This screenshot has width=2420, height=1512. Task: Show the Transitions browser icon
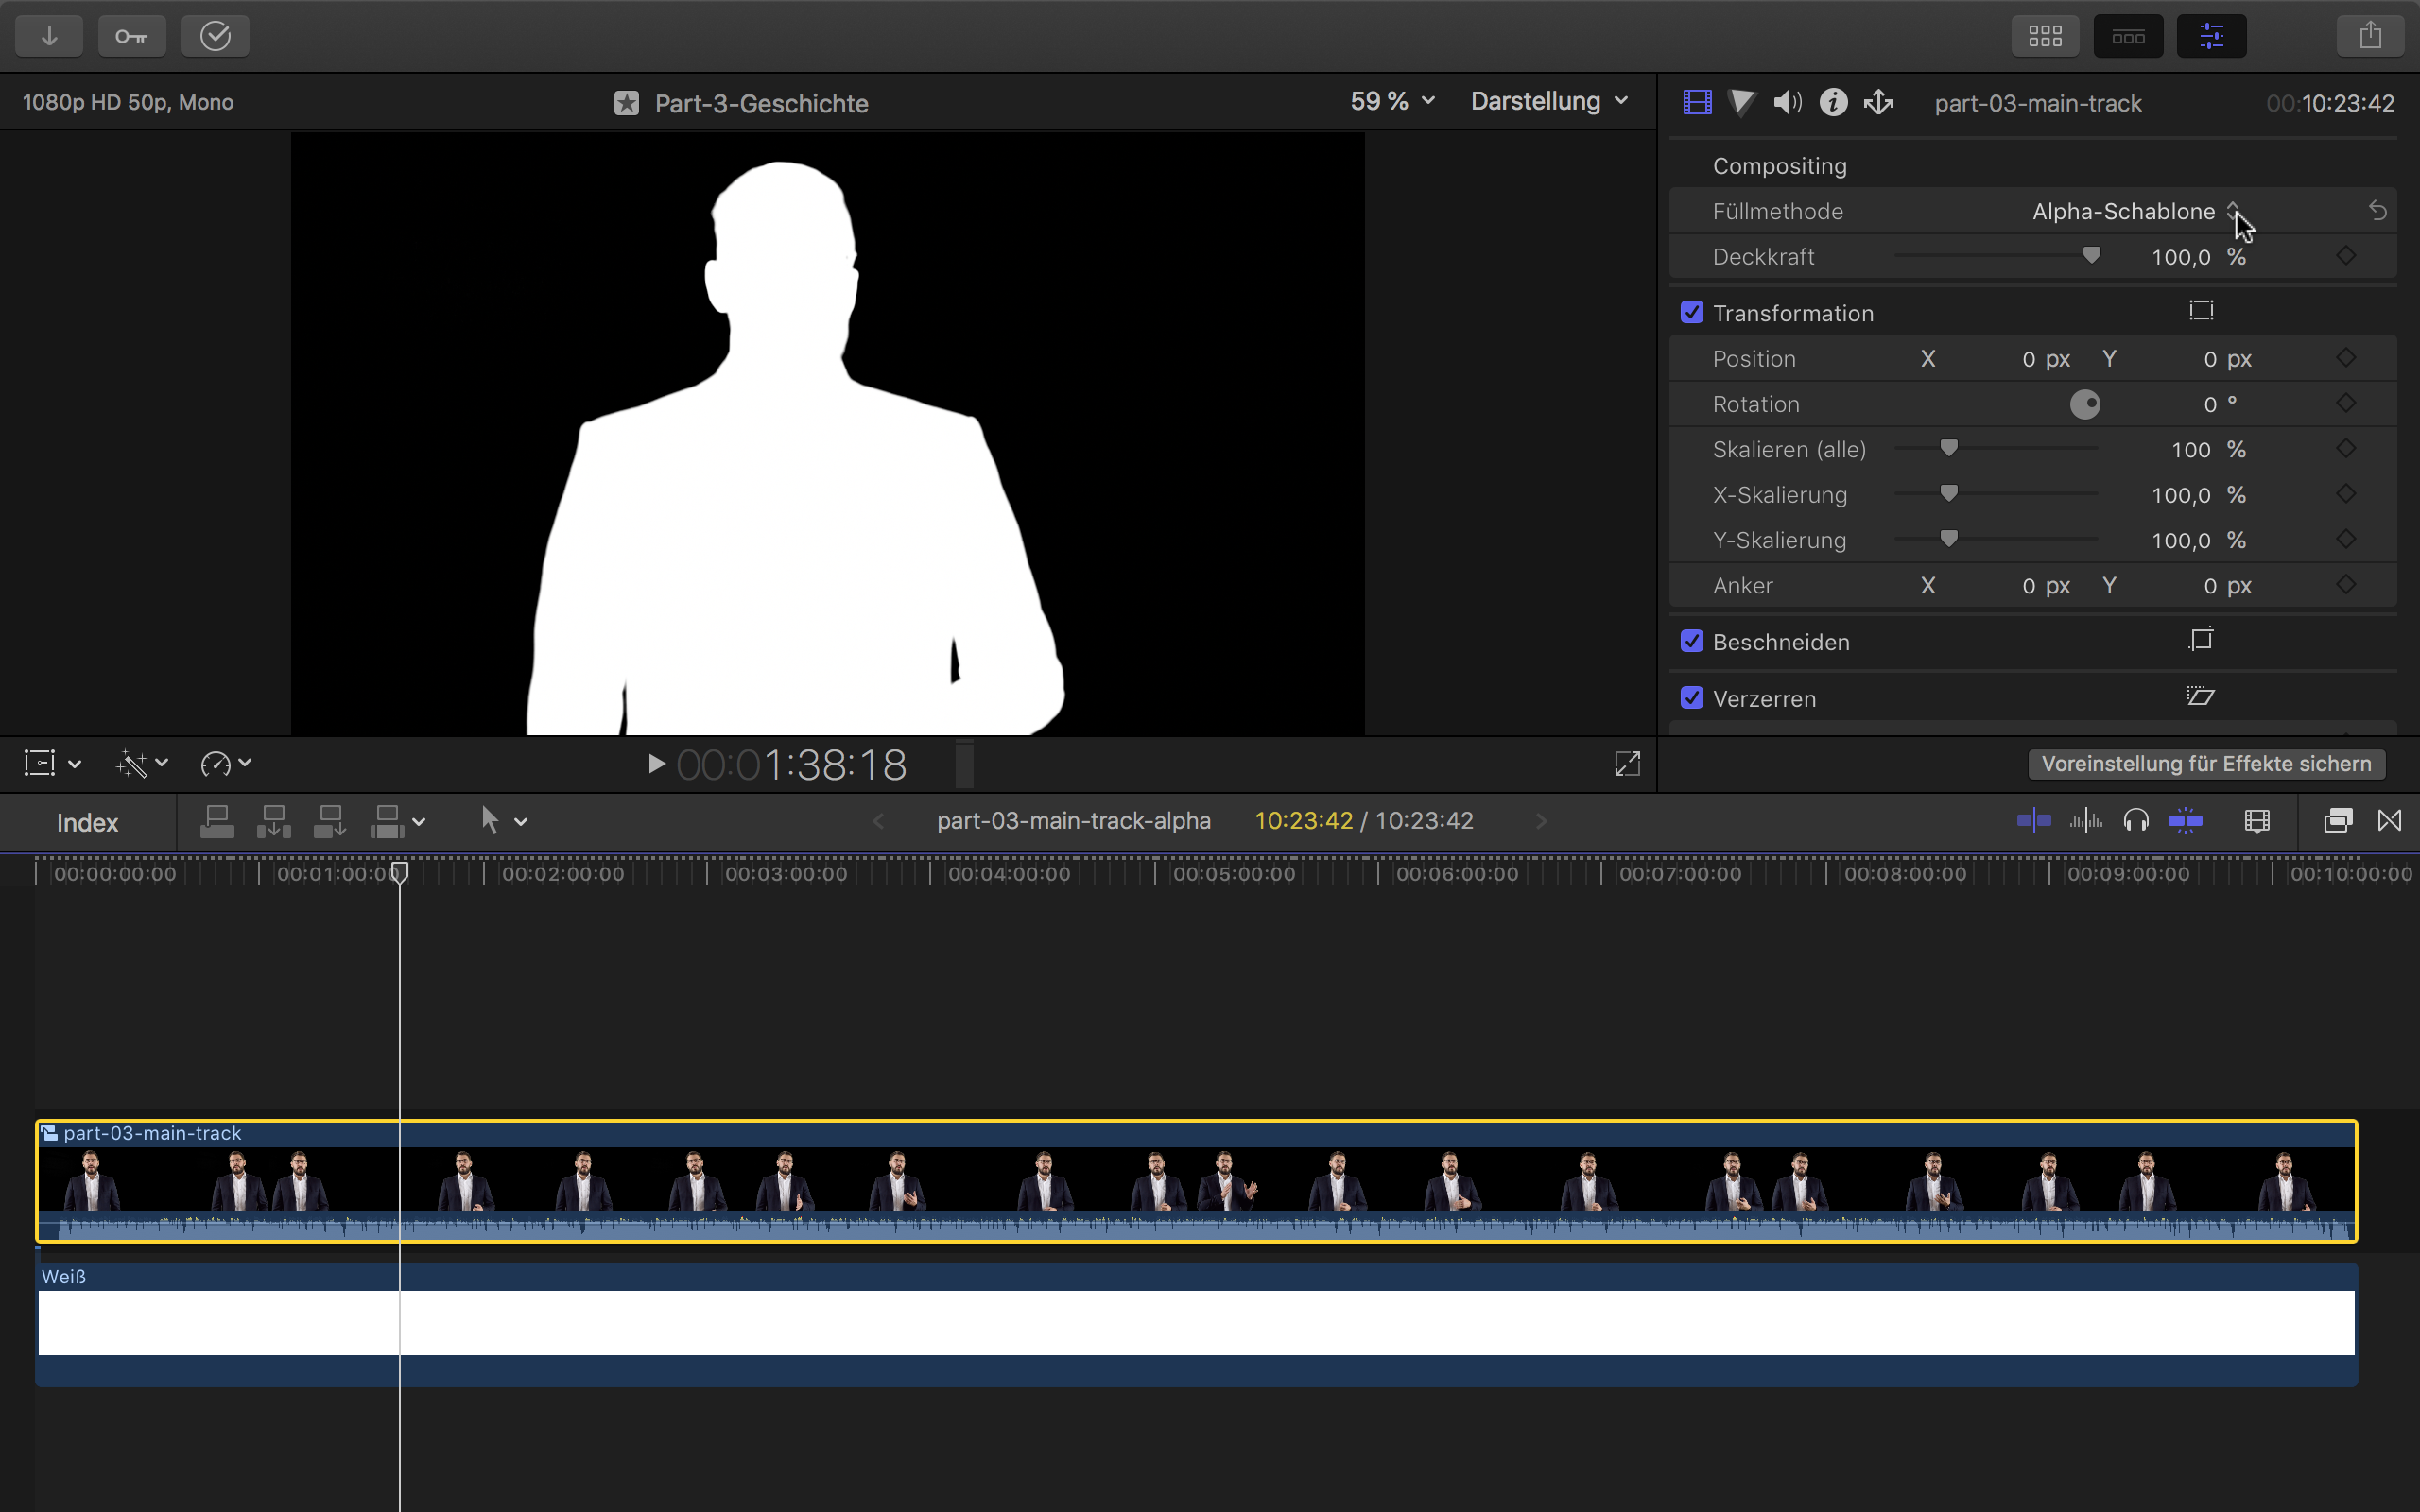click(x=2389, y=821)
